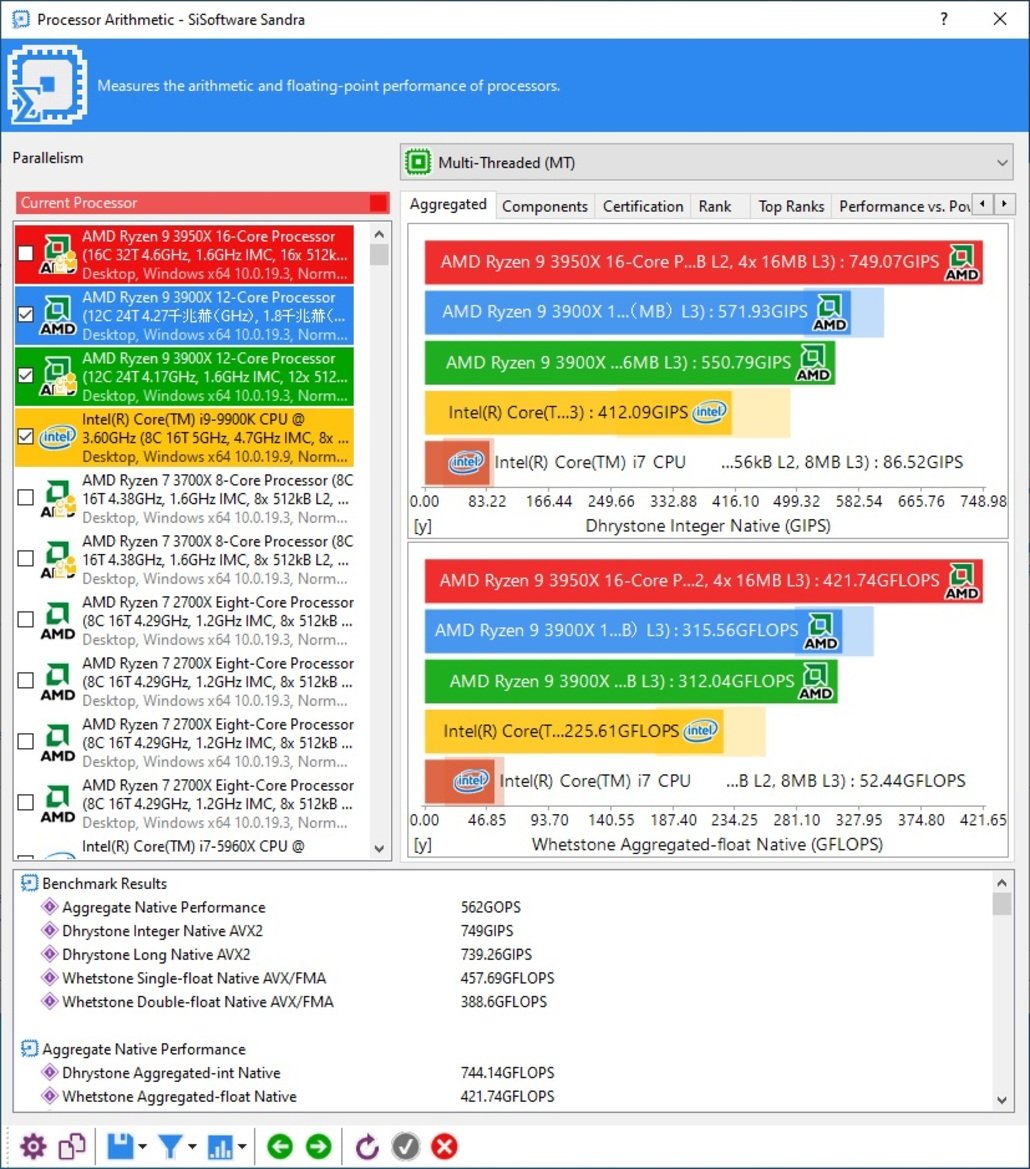Click AMD logo on the 749.07GIPS bar
Image resolution: width=1030 pixels, height=1169 pixels.
click(961, 262)
